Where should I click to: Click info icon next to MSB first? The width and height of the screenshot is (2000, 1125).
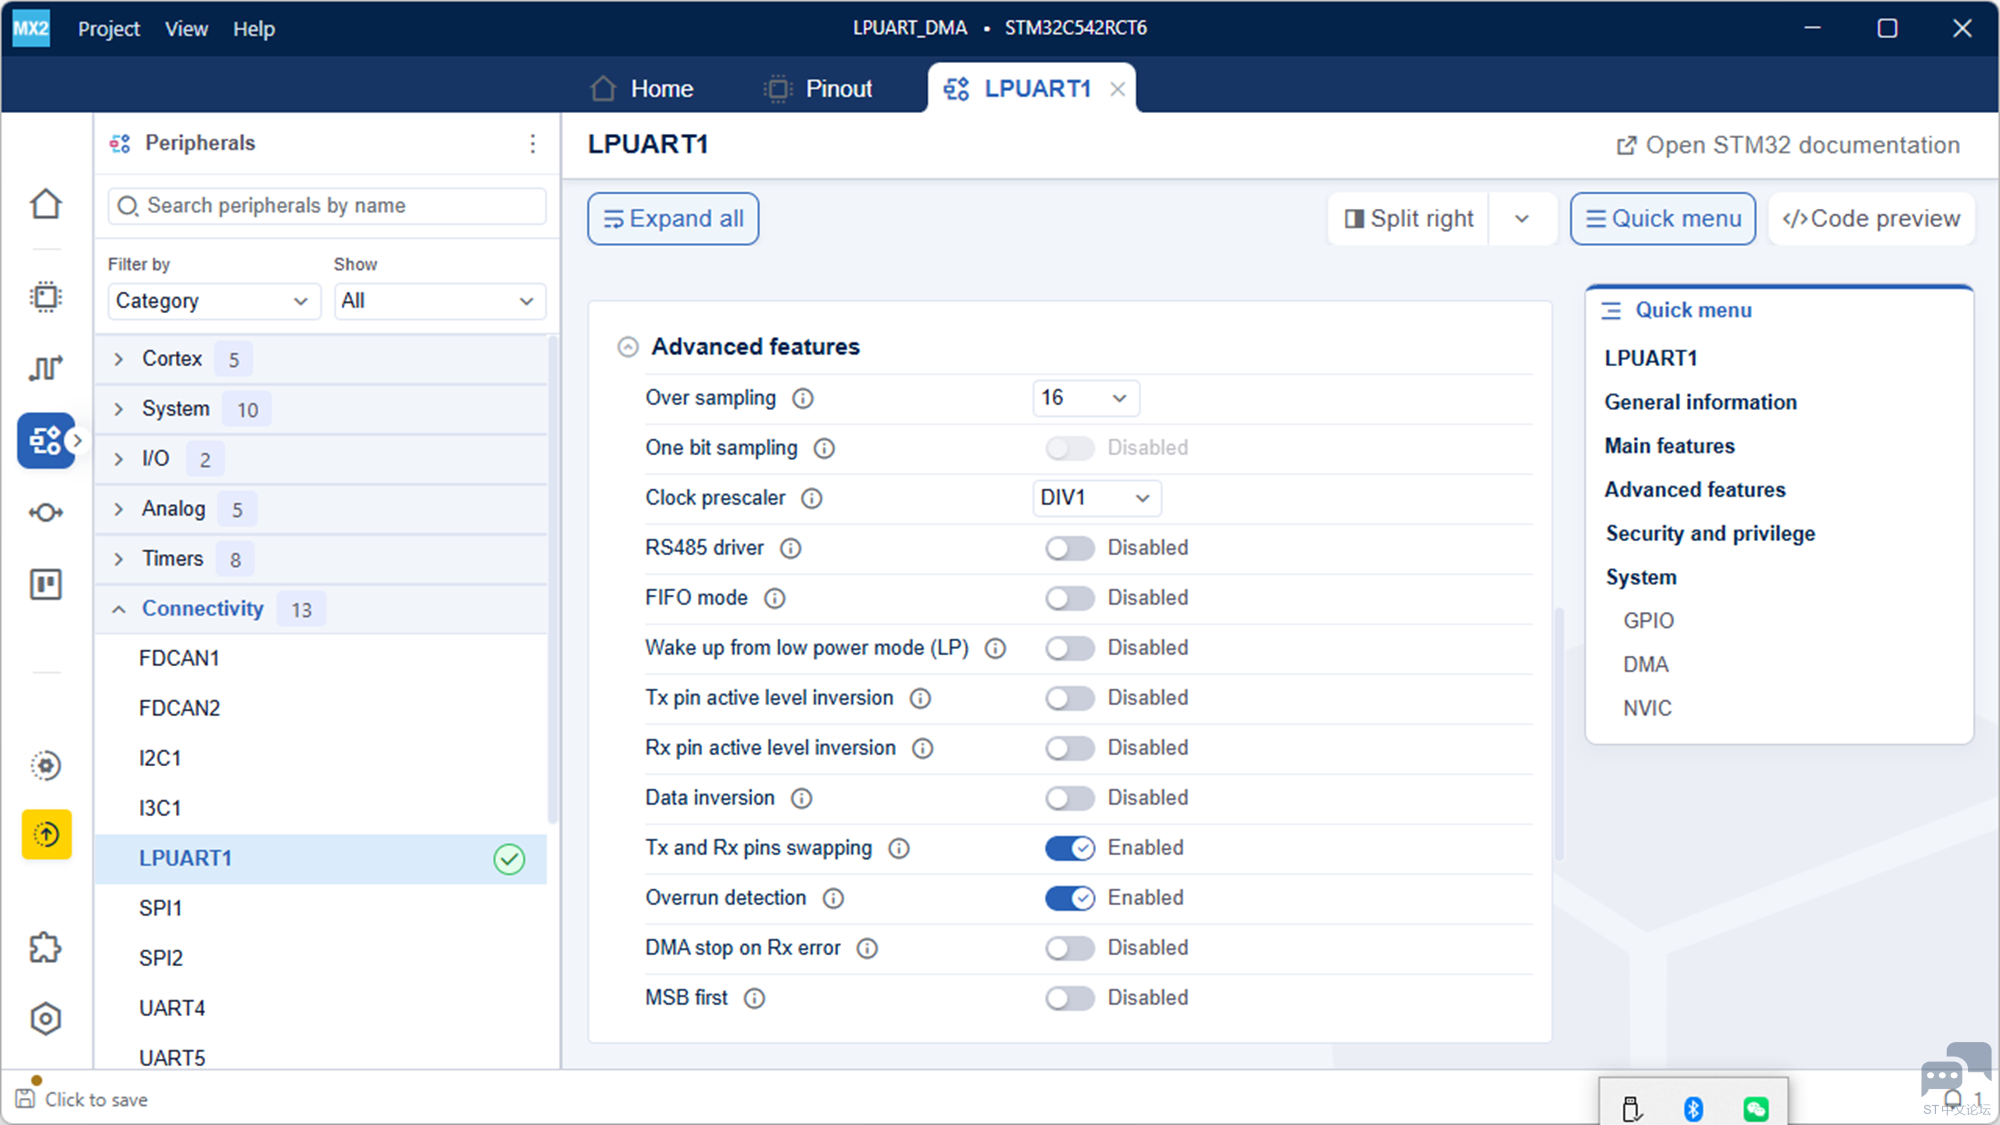click(x=755, y=999)
